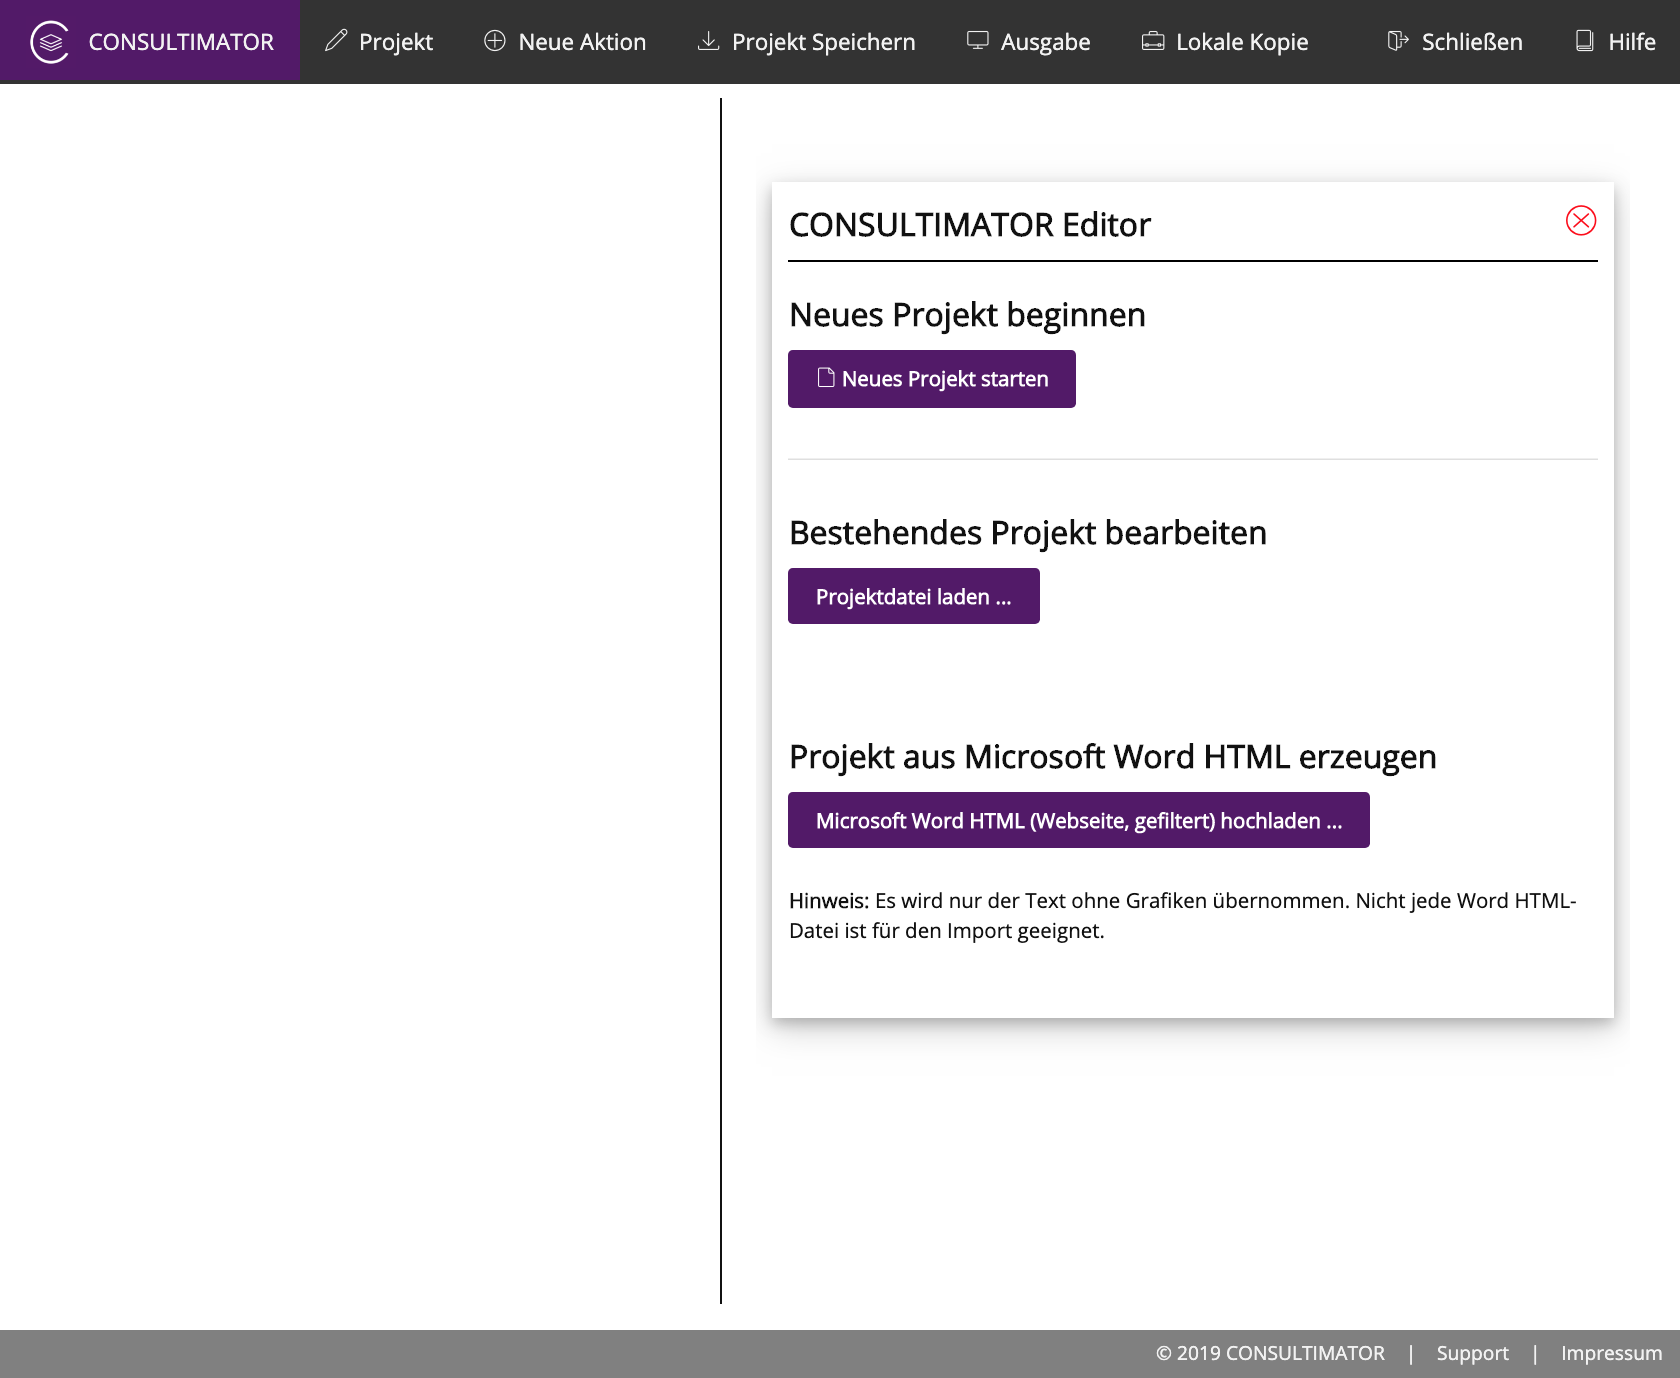
Task: Click the download icon beside Projekt Speichern
Action: click(708, 41)
